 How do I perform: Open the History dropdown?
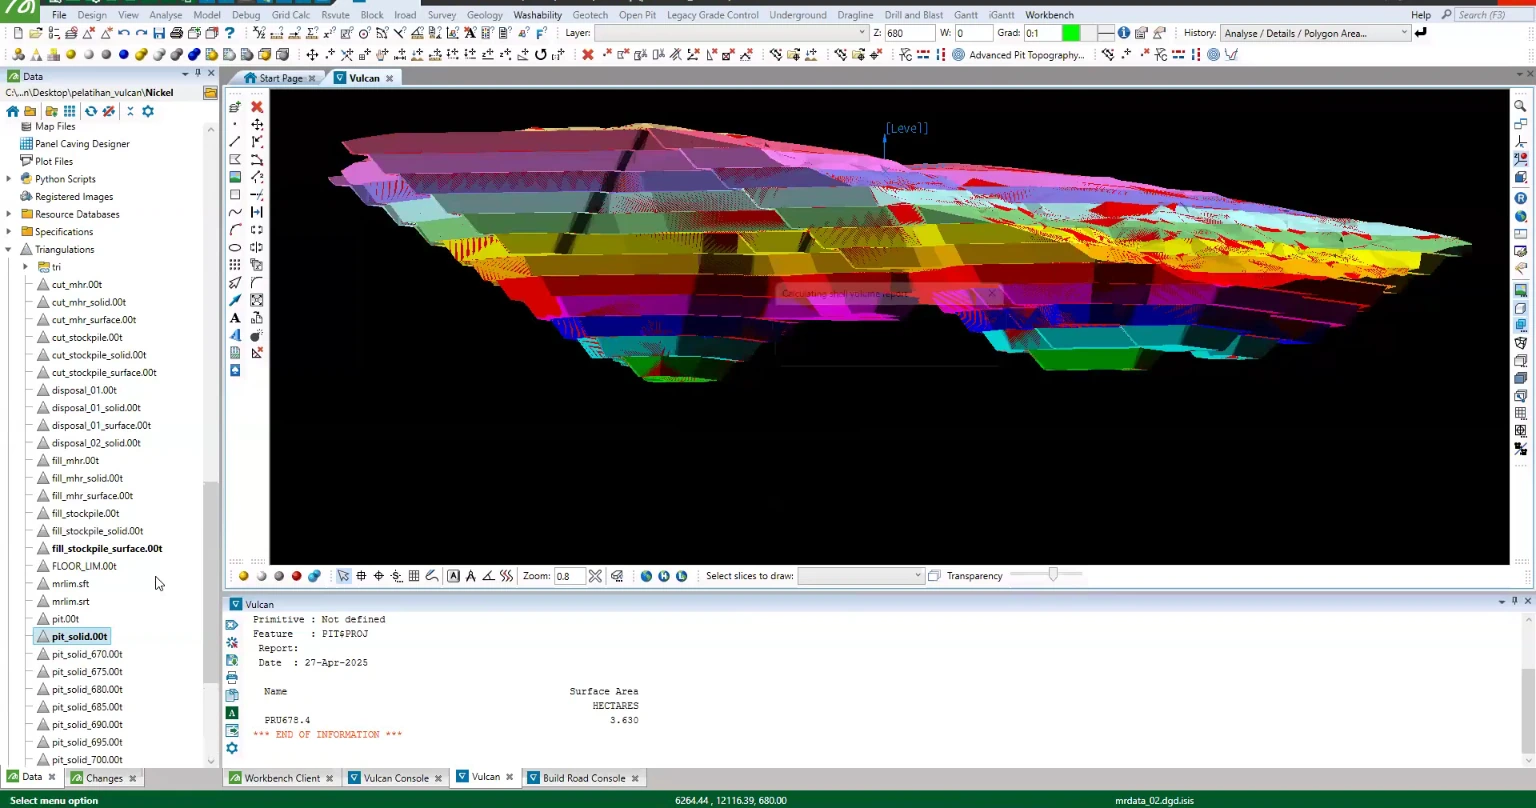point(1404,33)
